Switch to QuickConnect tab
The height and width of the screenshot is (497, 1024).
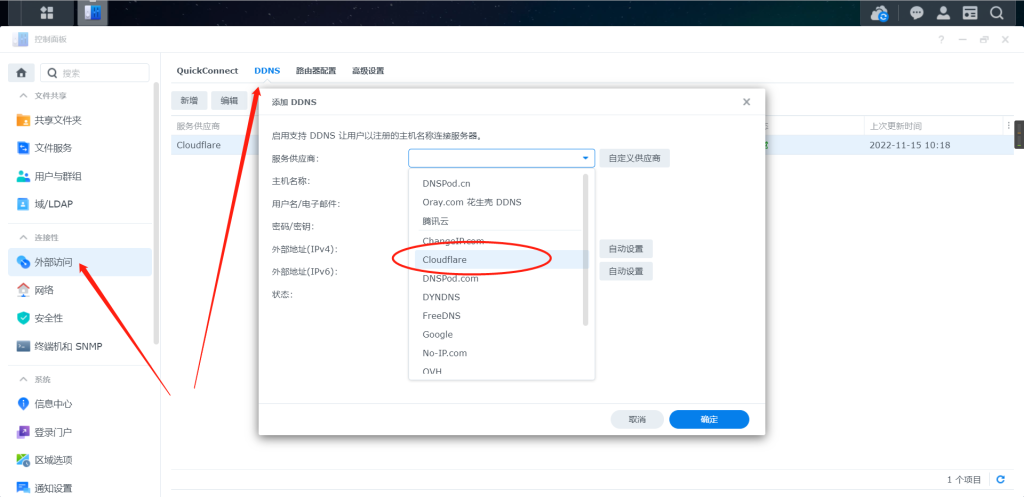[x=207, y=71]
